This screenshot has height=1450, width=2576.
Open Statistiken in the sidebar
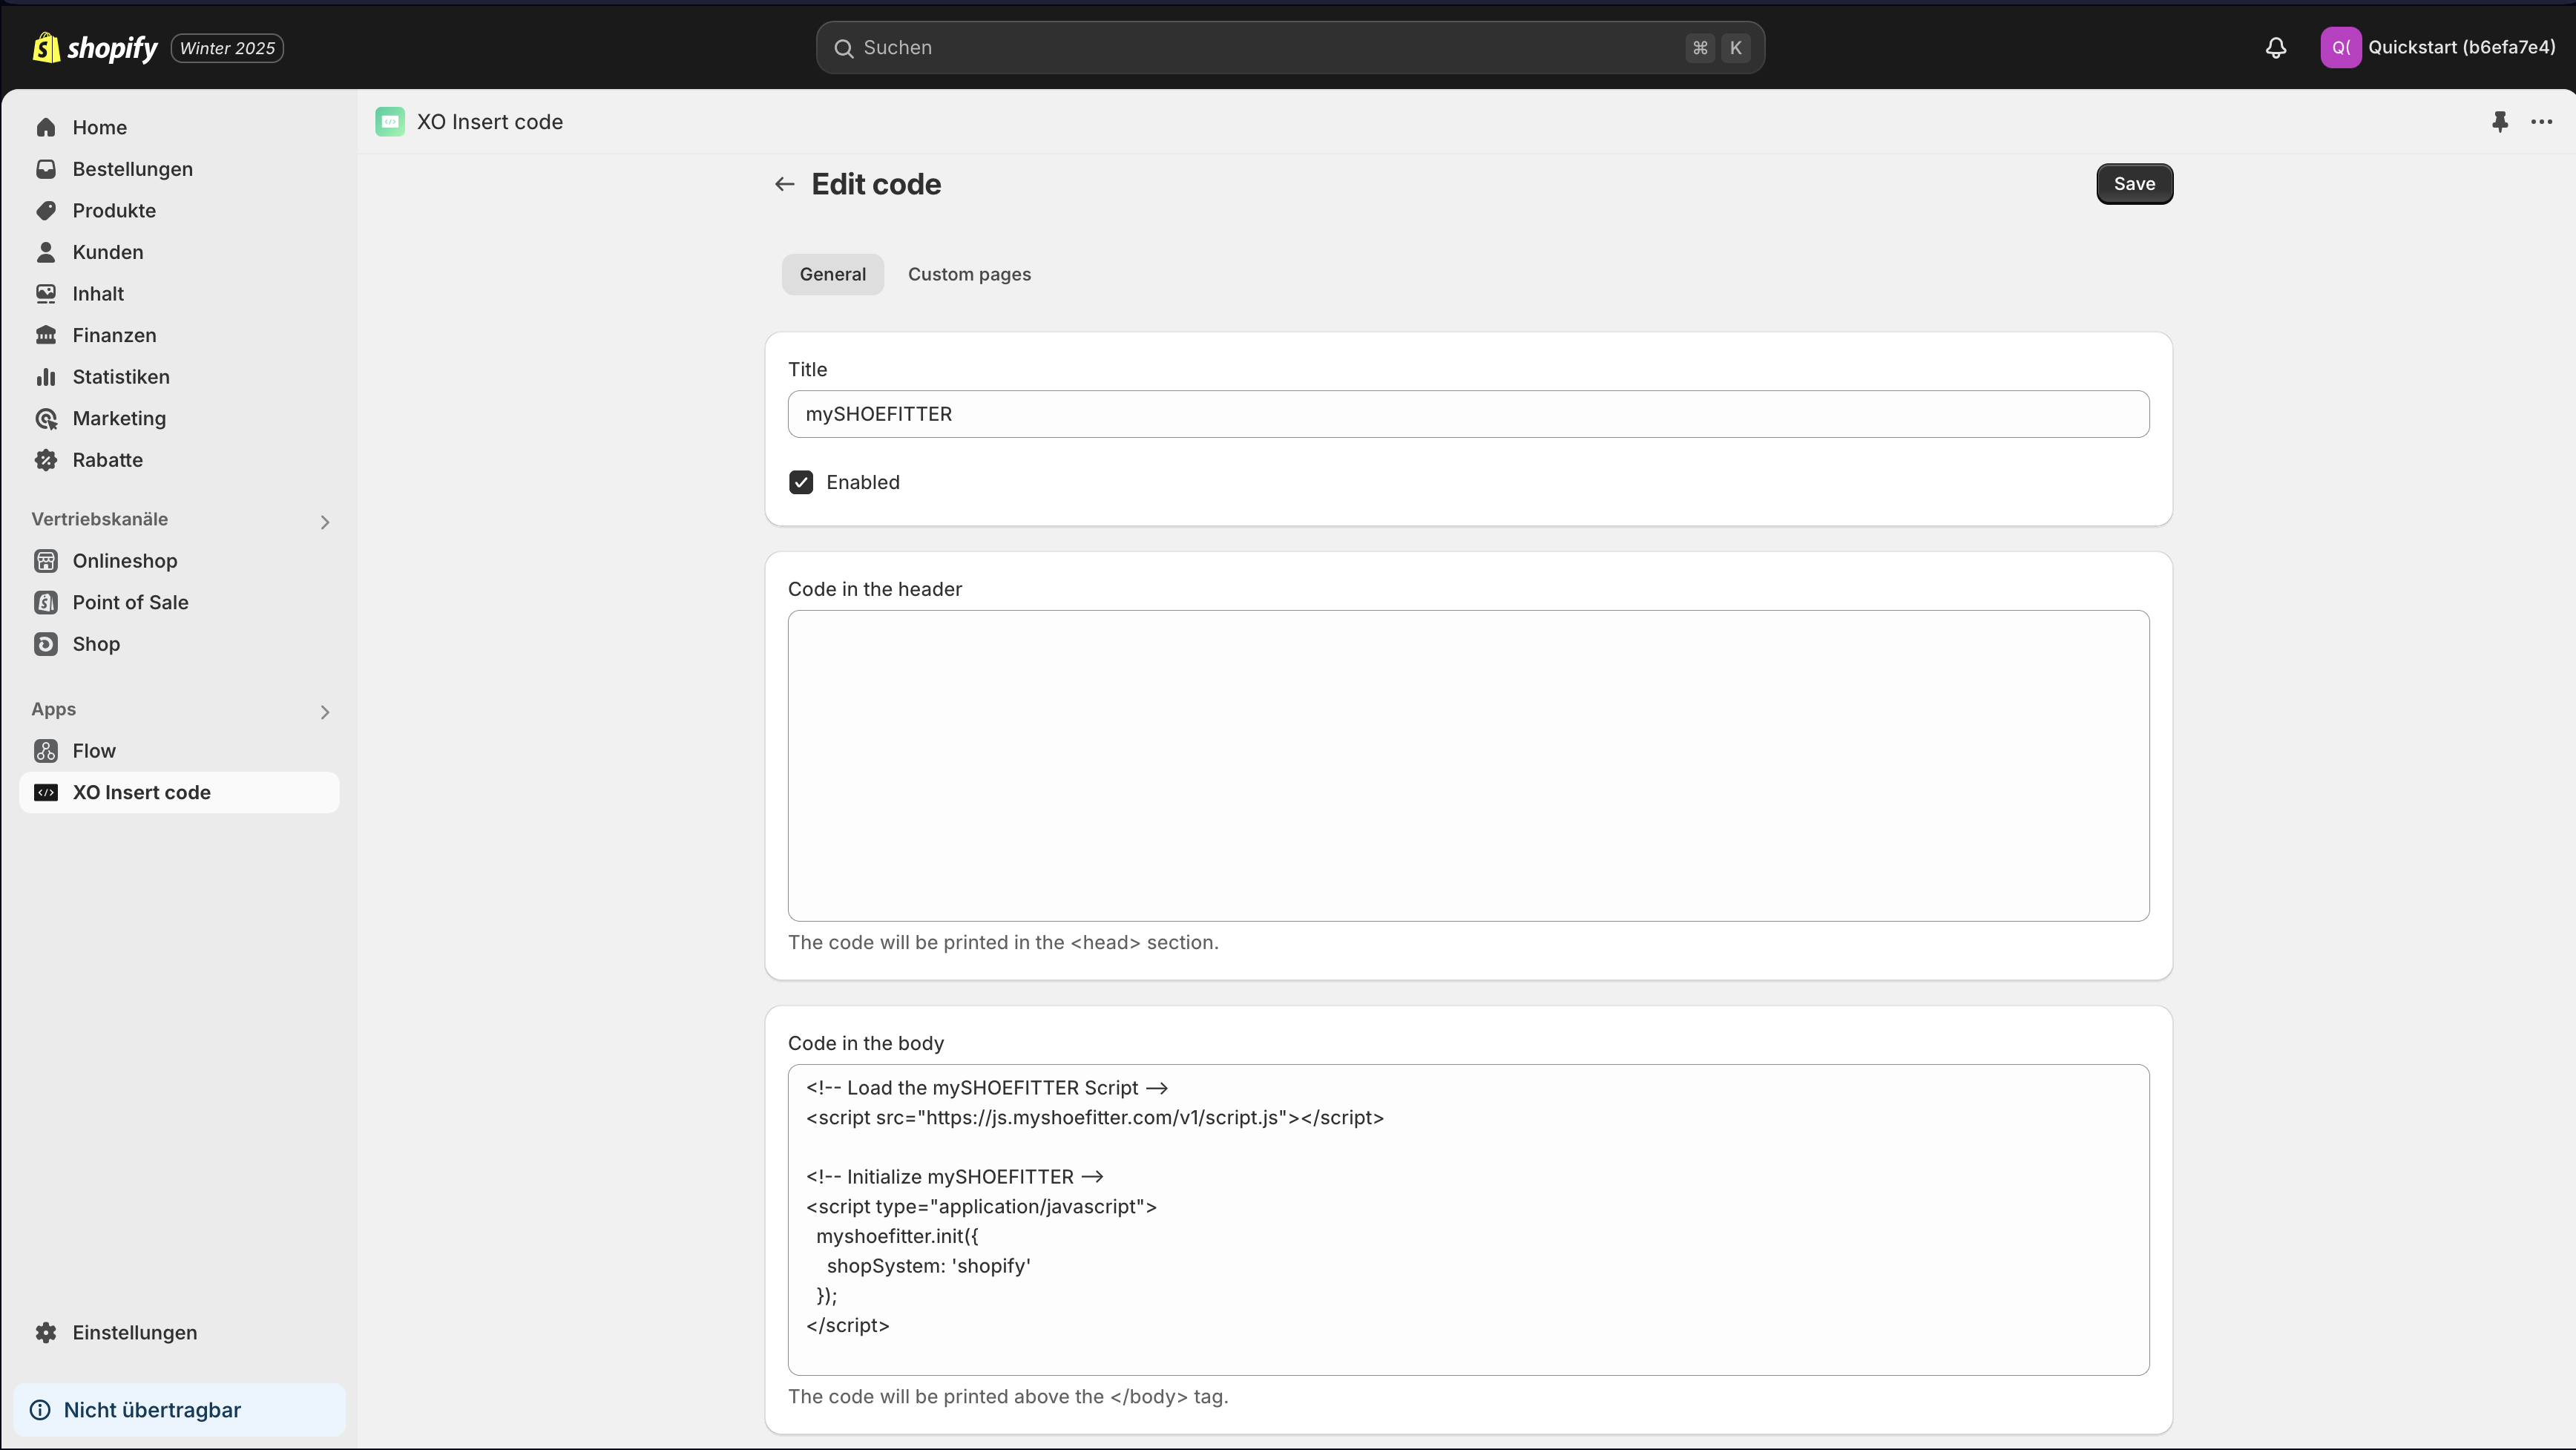click(179, 377)
